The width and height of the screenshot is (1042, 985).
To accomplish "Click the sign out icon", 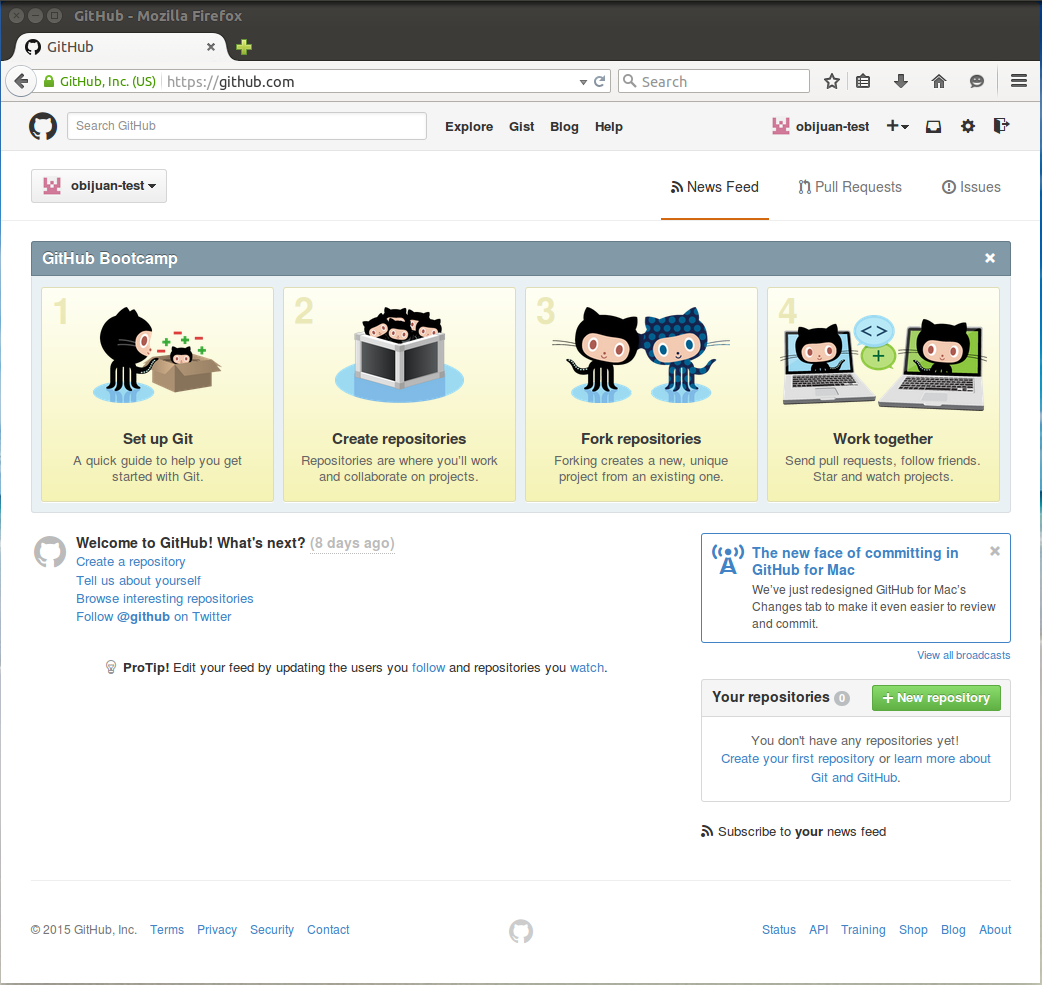I will pyautogui.click(x=1001, y=126).
